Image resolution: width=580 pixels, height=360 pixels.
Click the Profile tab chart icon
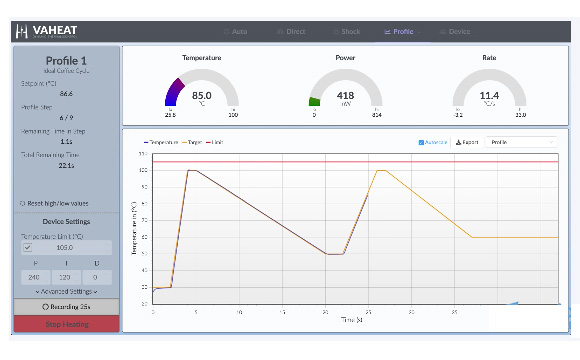pyautogui.click(x=387, y=32)
